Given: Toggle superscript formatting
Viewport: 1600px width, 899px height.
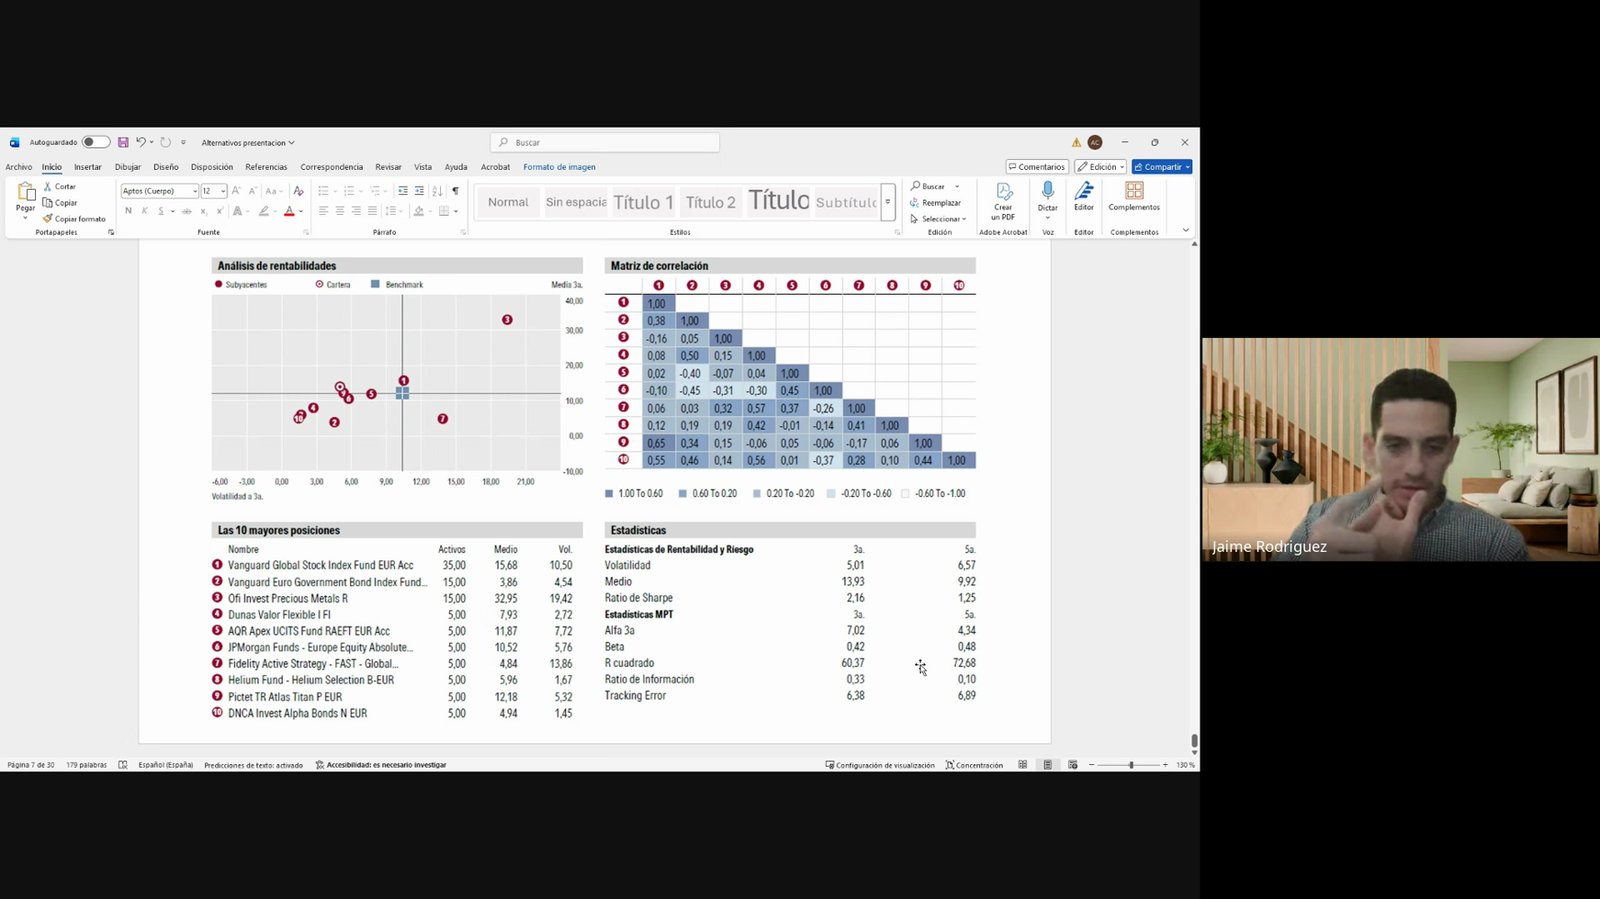Looking at the screenshot, I should (219, 211).
